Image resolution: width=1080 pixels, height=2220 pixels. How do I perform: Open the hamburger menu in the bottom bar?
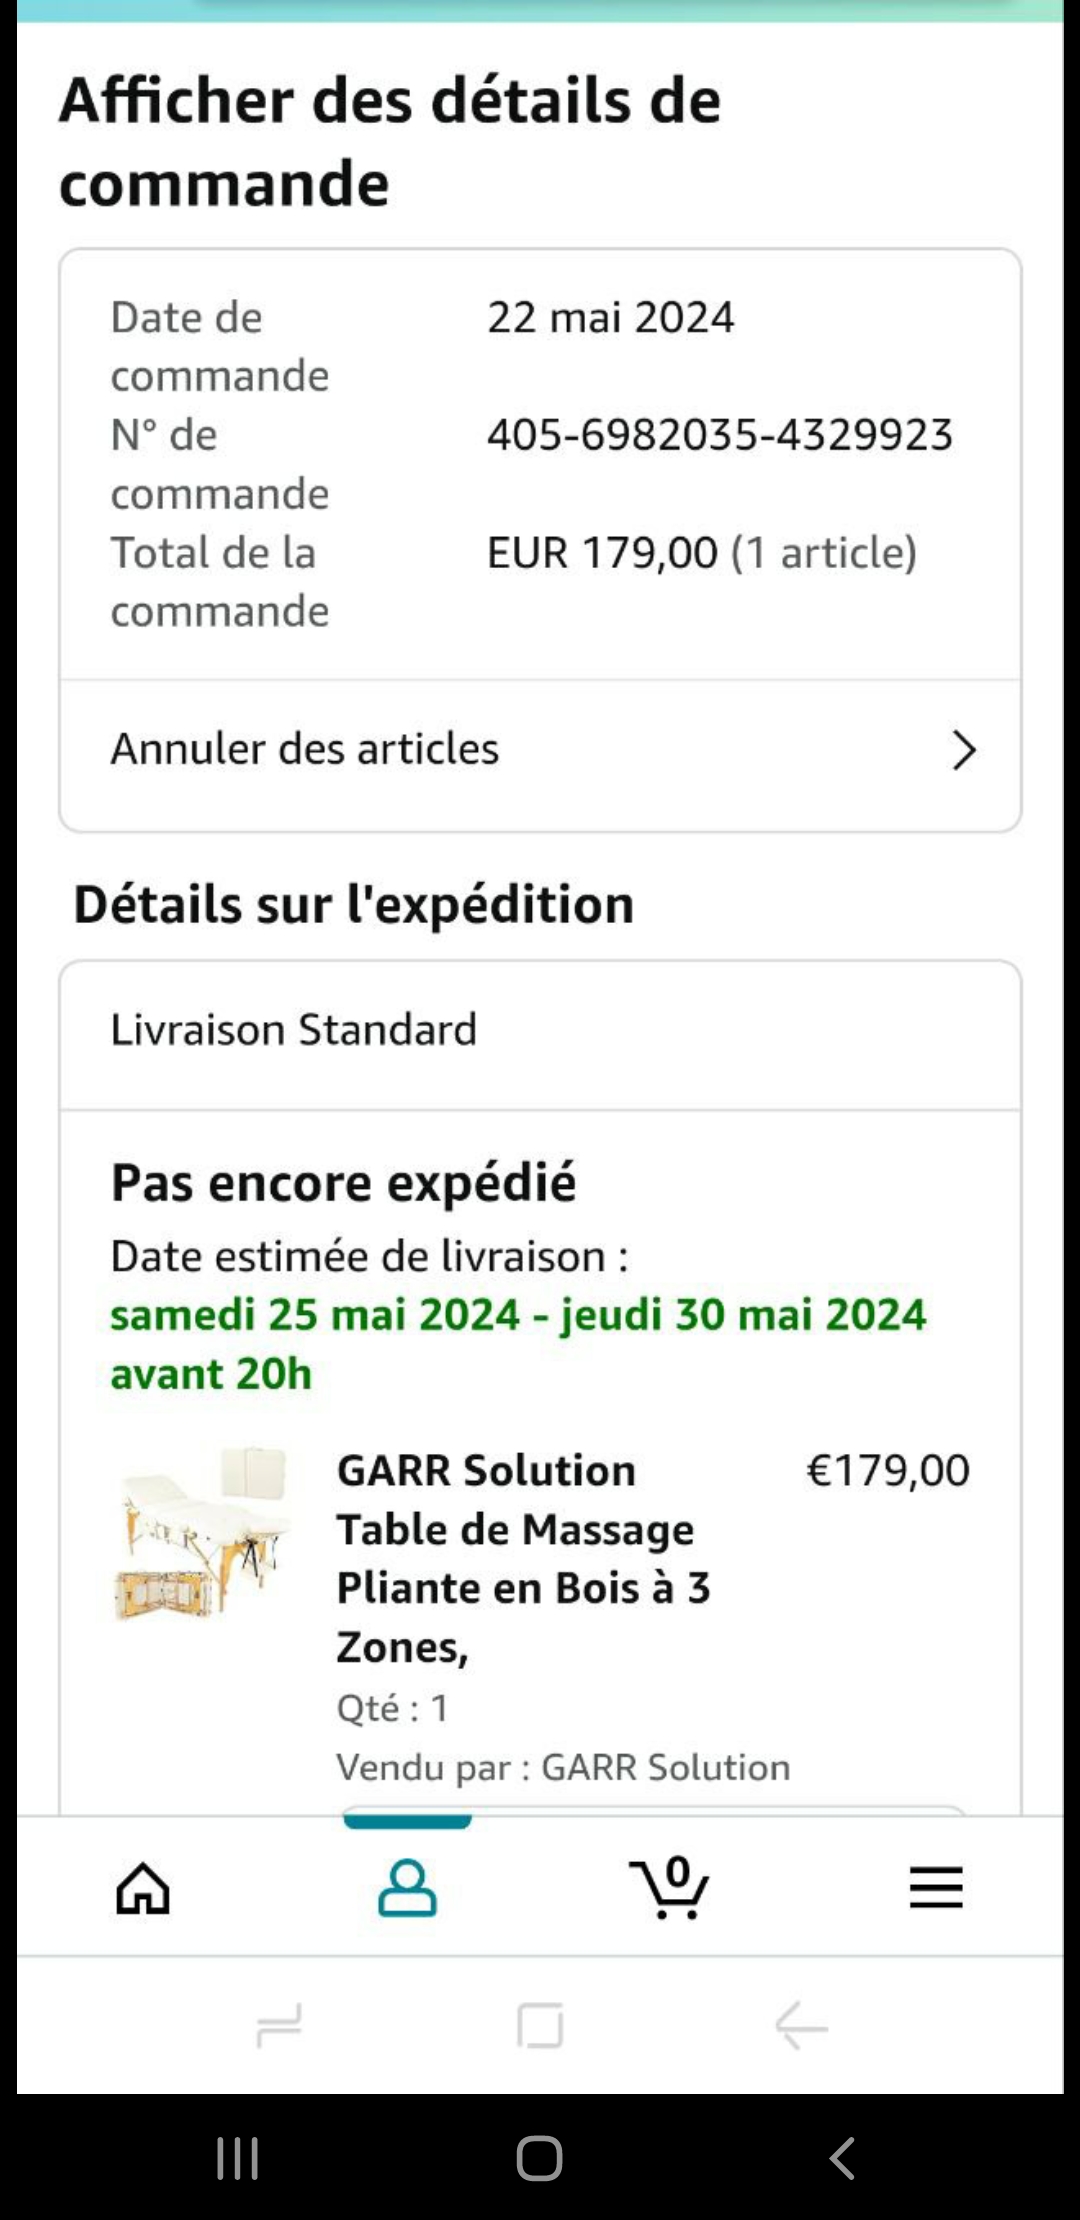(936, 1888)
